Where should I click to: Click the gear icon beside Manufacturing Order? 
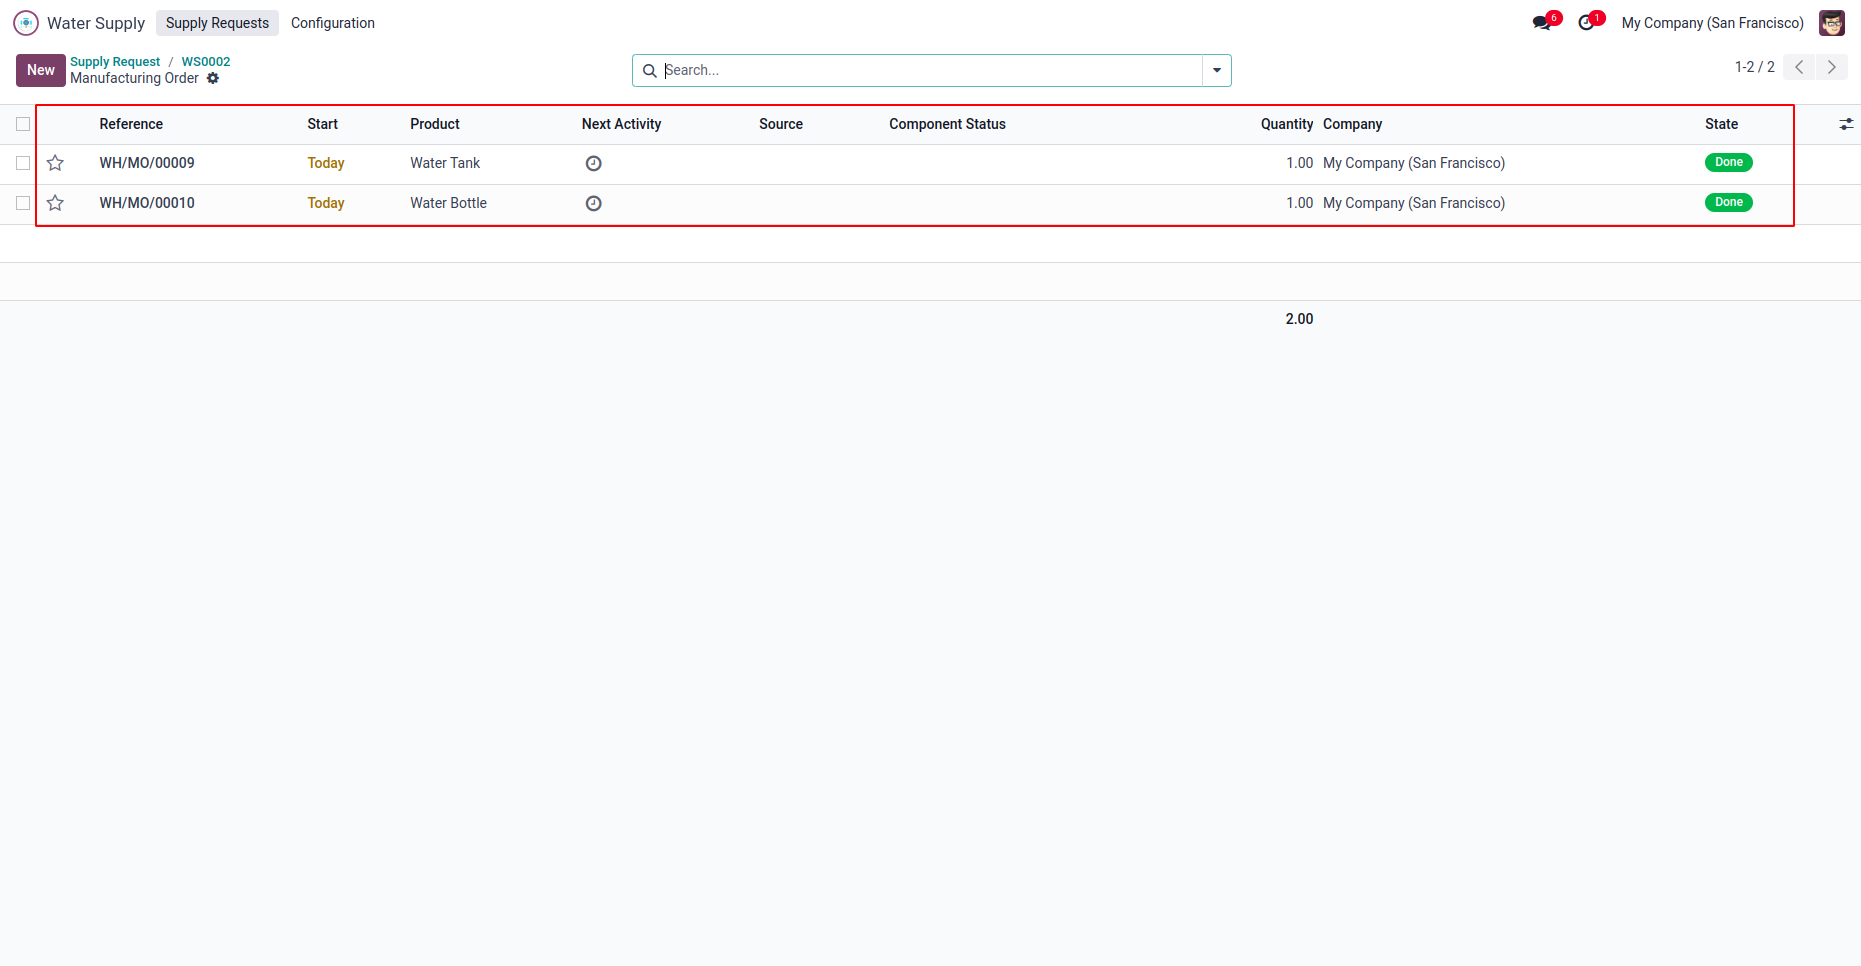213,78
